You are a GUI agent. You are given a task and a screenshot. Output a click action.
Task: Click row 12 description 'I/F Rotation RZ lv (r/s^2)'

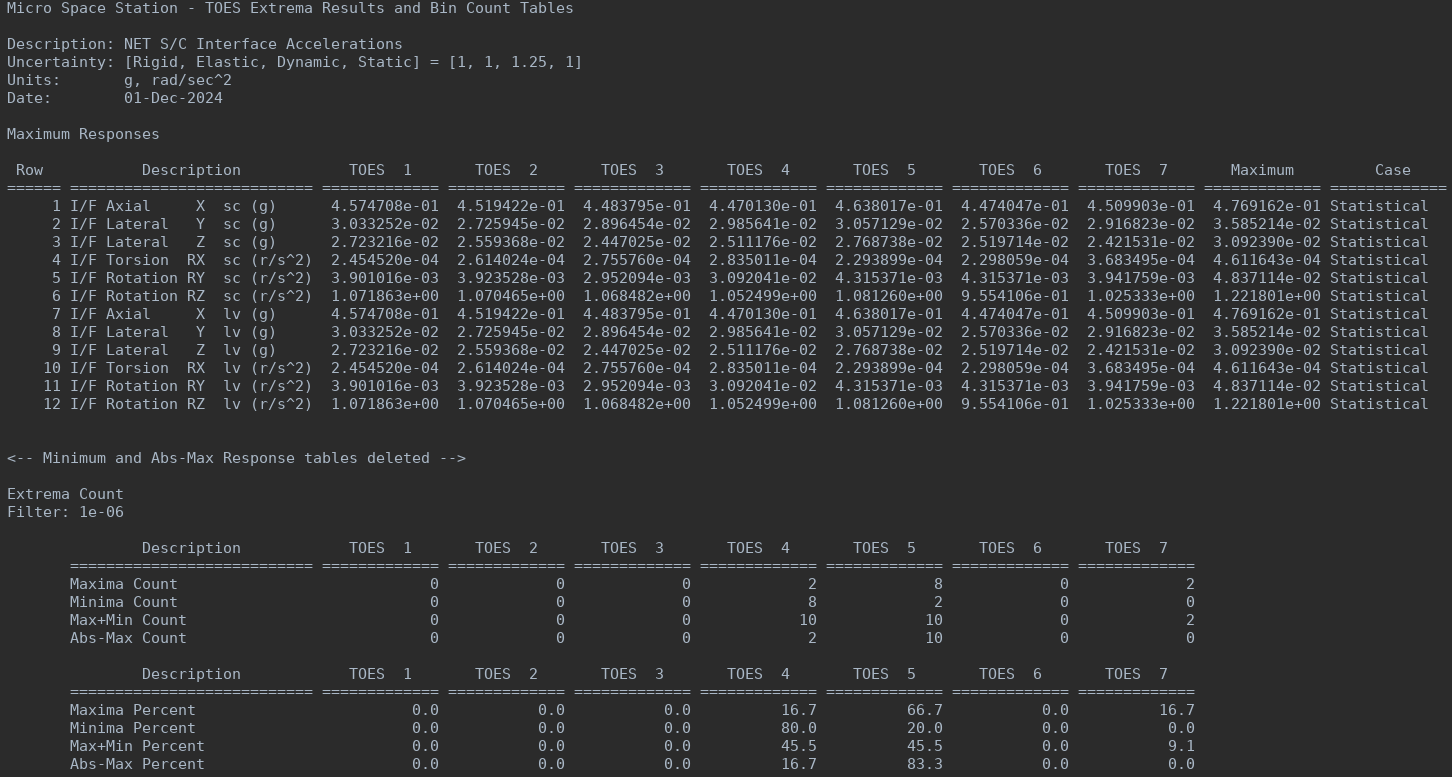pyautogui.click(x=191, y=404)
